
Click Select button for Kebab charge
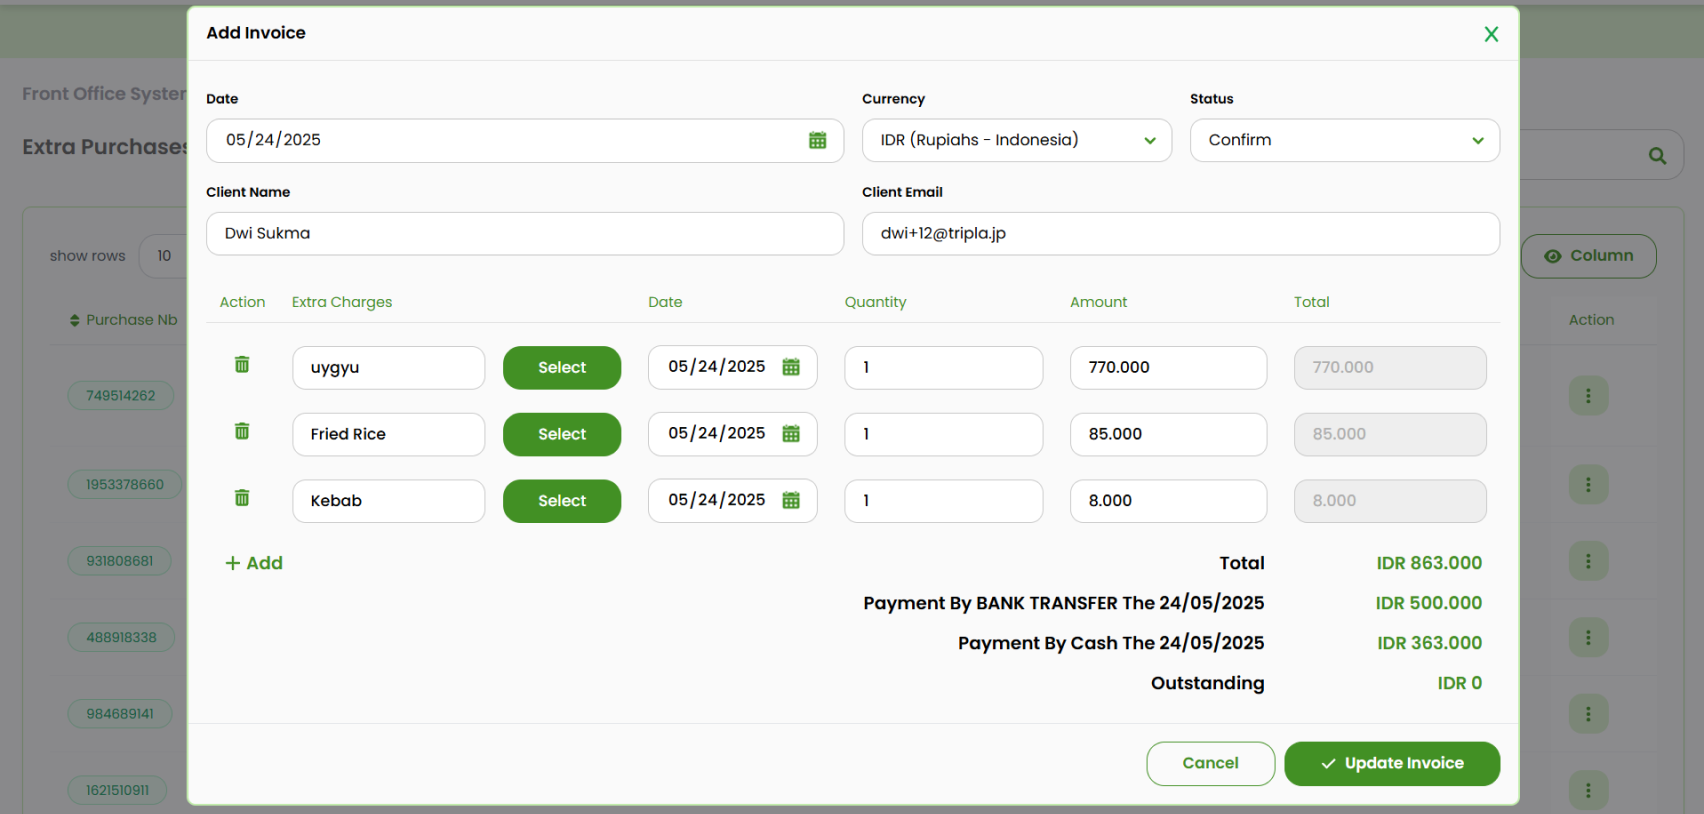point(562,500)
